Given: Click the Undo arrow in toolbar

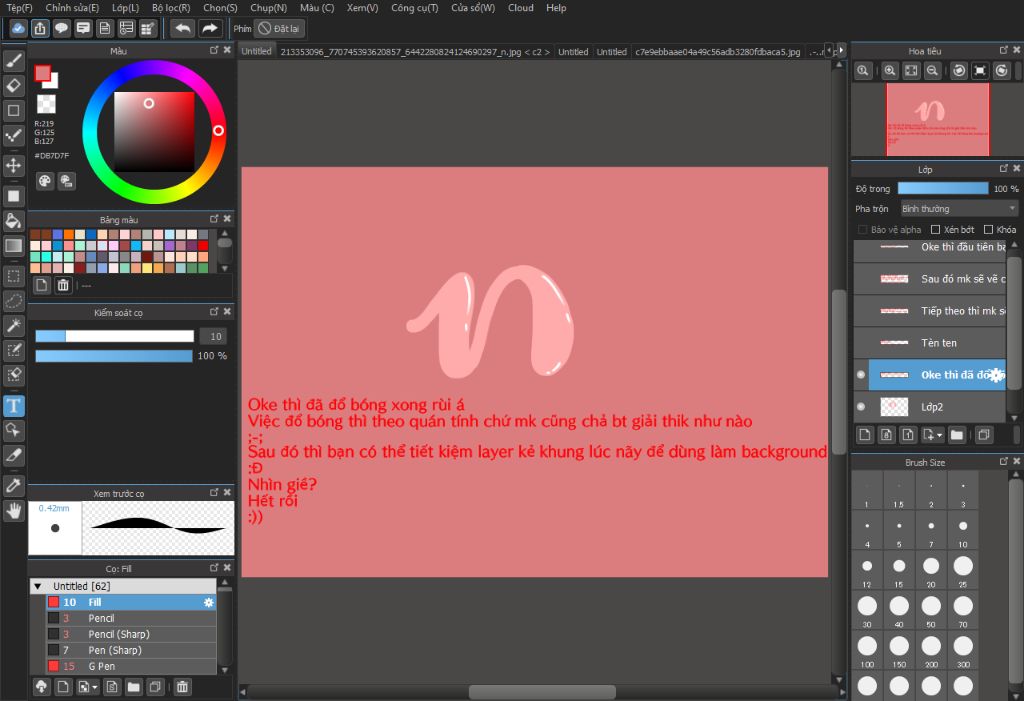Looking at the screenshot, I should click(x=183, y=28).
